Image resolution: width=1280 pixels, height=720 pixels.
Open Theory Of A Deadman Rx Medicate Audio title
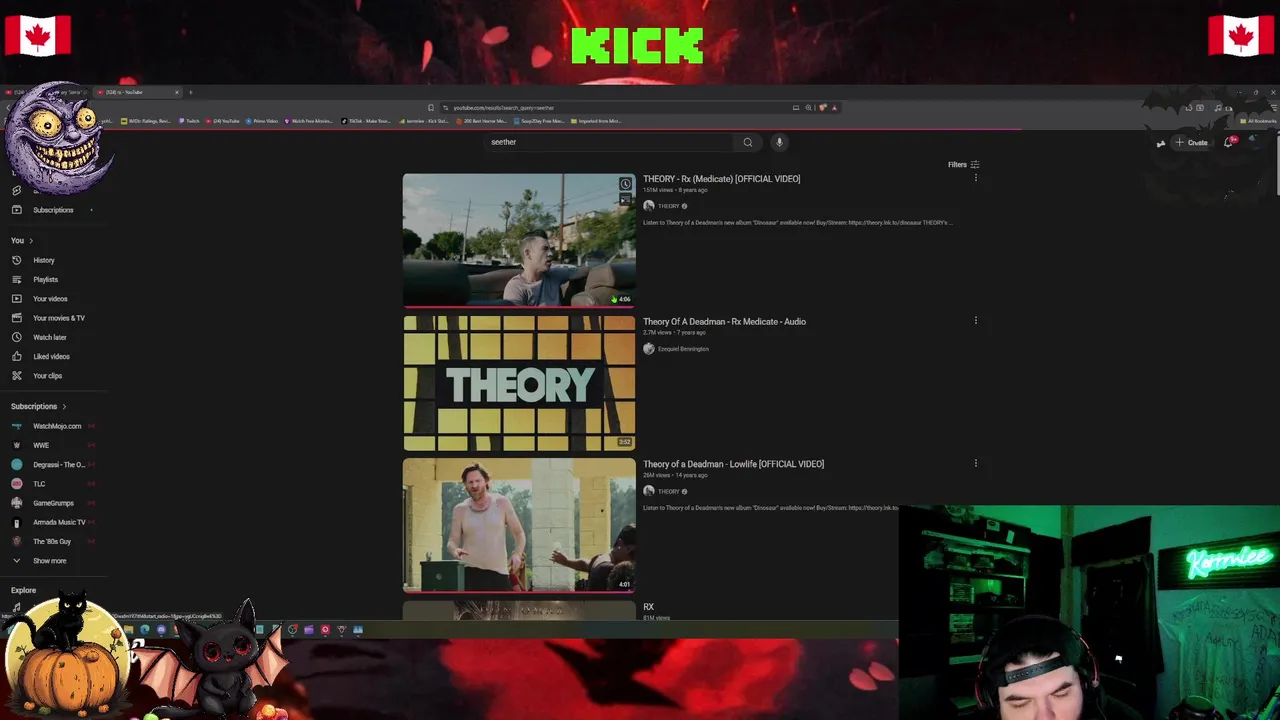coord(724,322)
